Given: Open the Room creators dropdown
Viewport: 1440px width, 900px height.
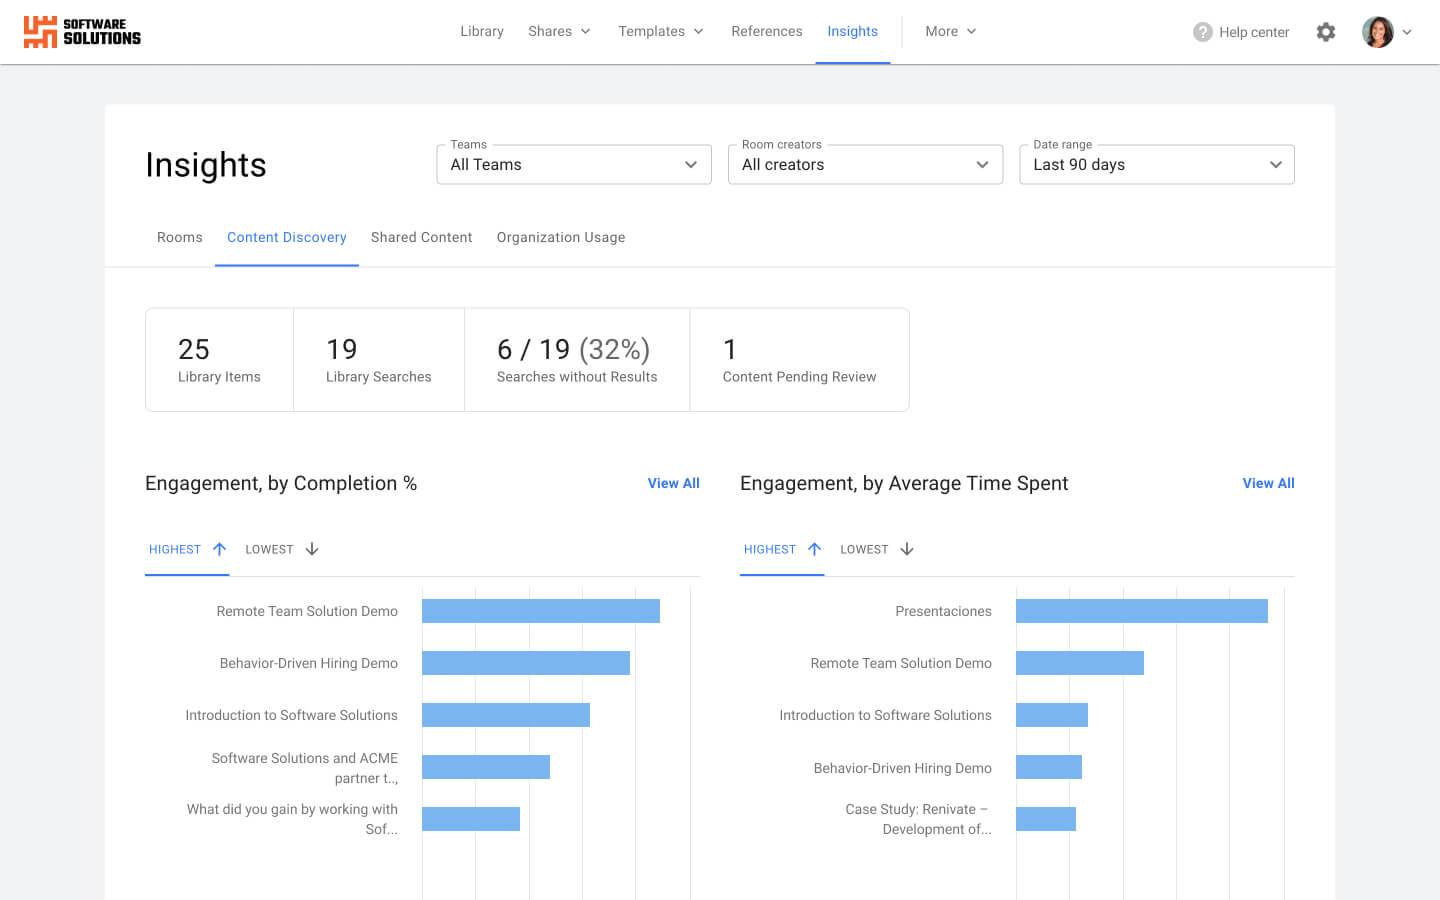Looking at the screenshot, I should coord(865,164).
